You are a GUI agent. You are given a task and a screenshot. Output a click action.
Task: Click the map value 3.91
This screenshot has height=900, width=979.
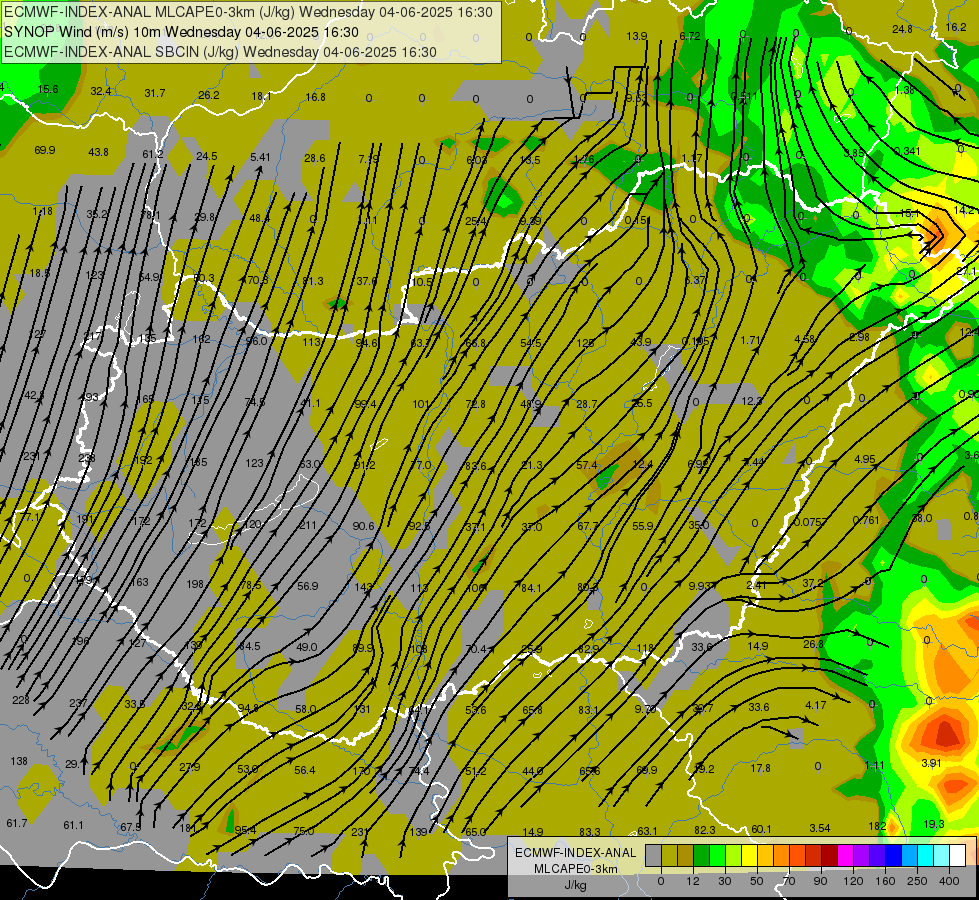[x=932, y=763]
